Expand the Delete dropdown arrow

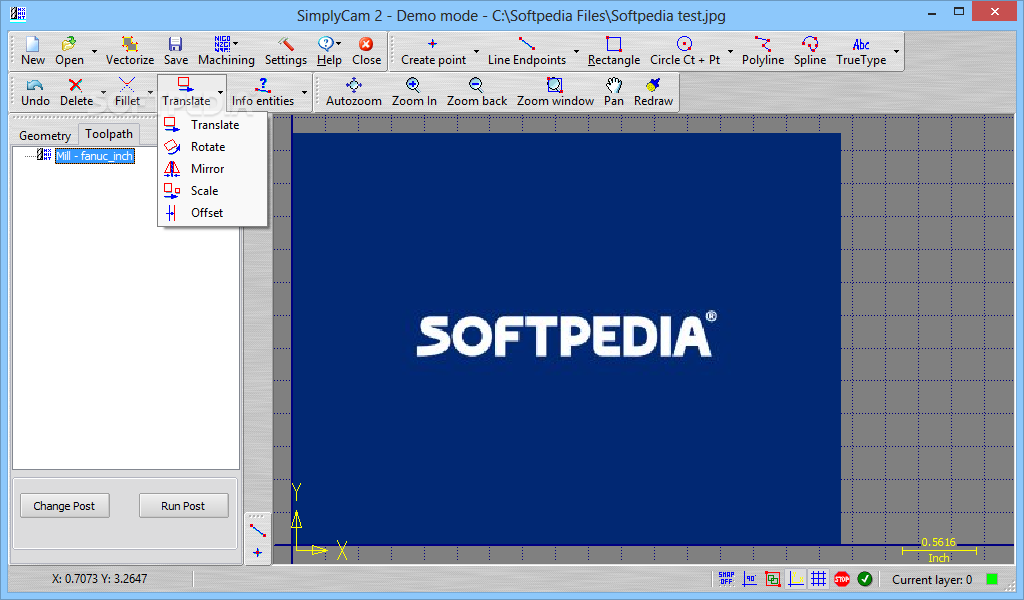coord(103,93)
